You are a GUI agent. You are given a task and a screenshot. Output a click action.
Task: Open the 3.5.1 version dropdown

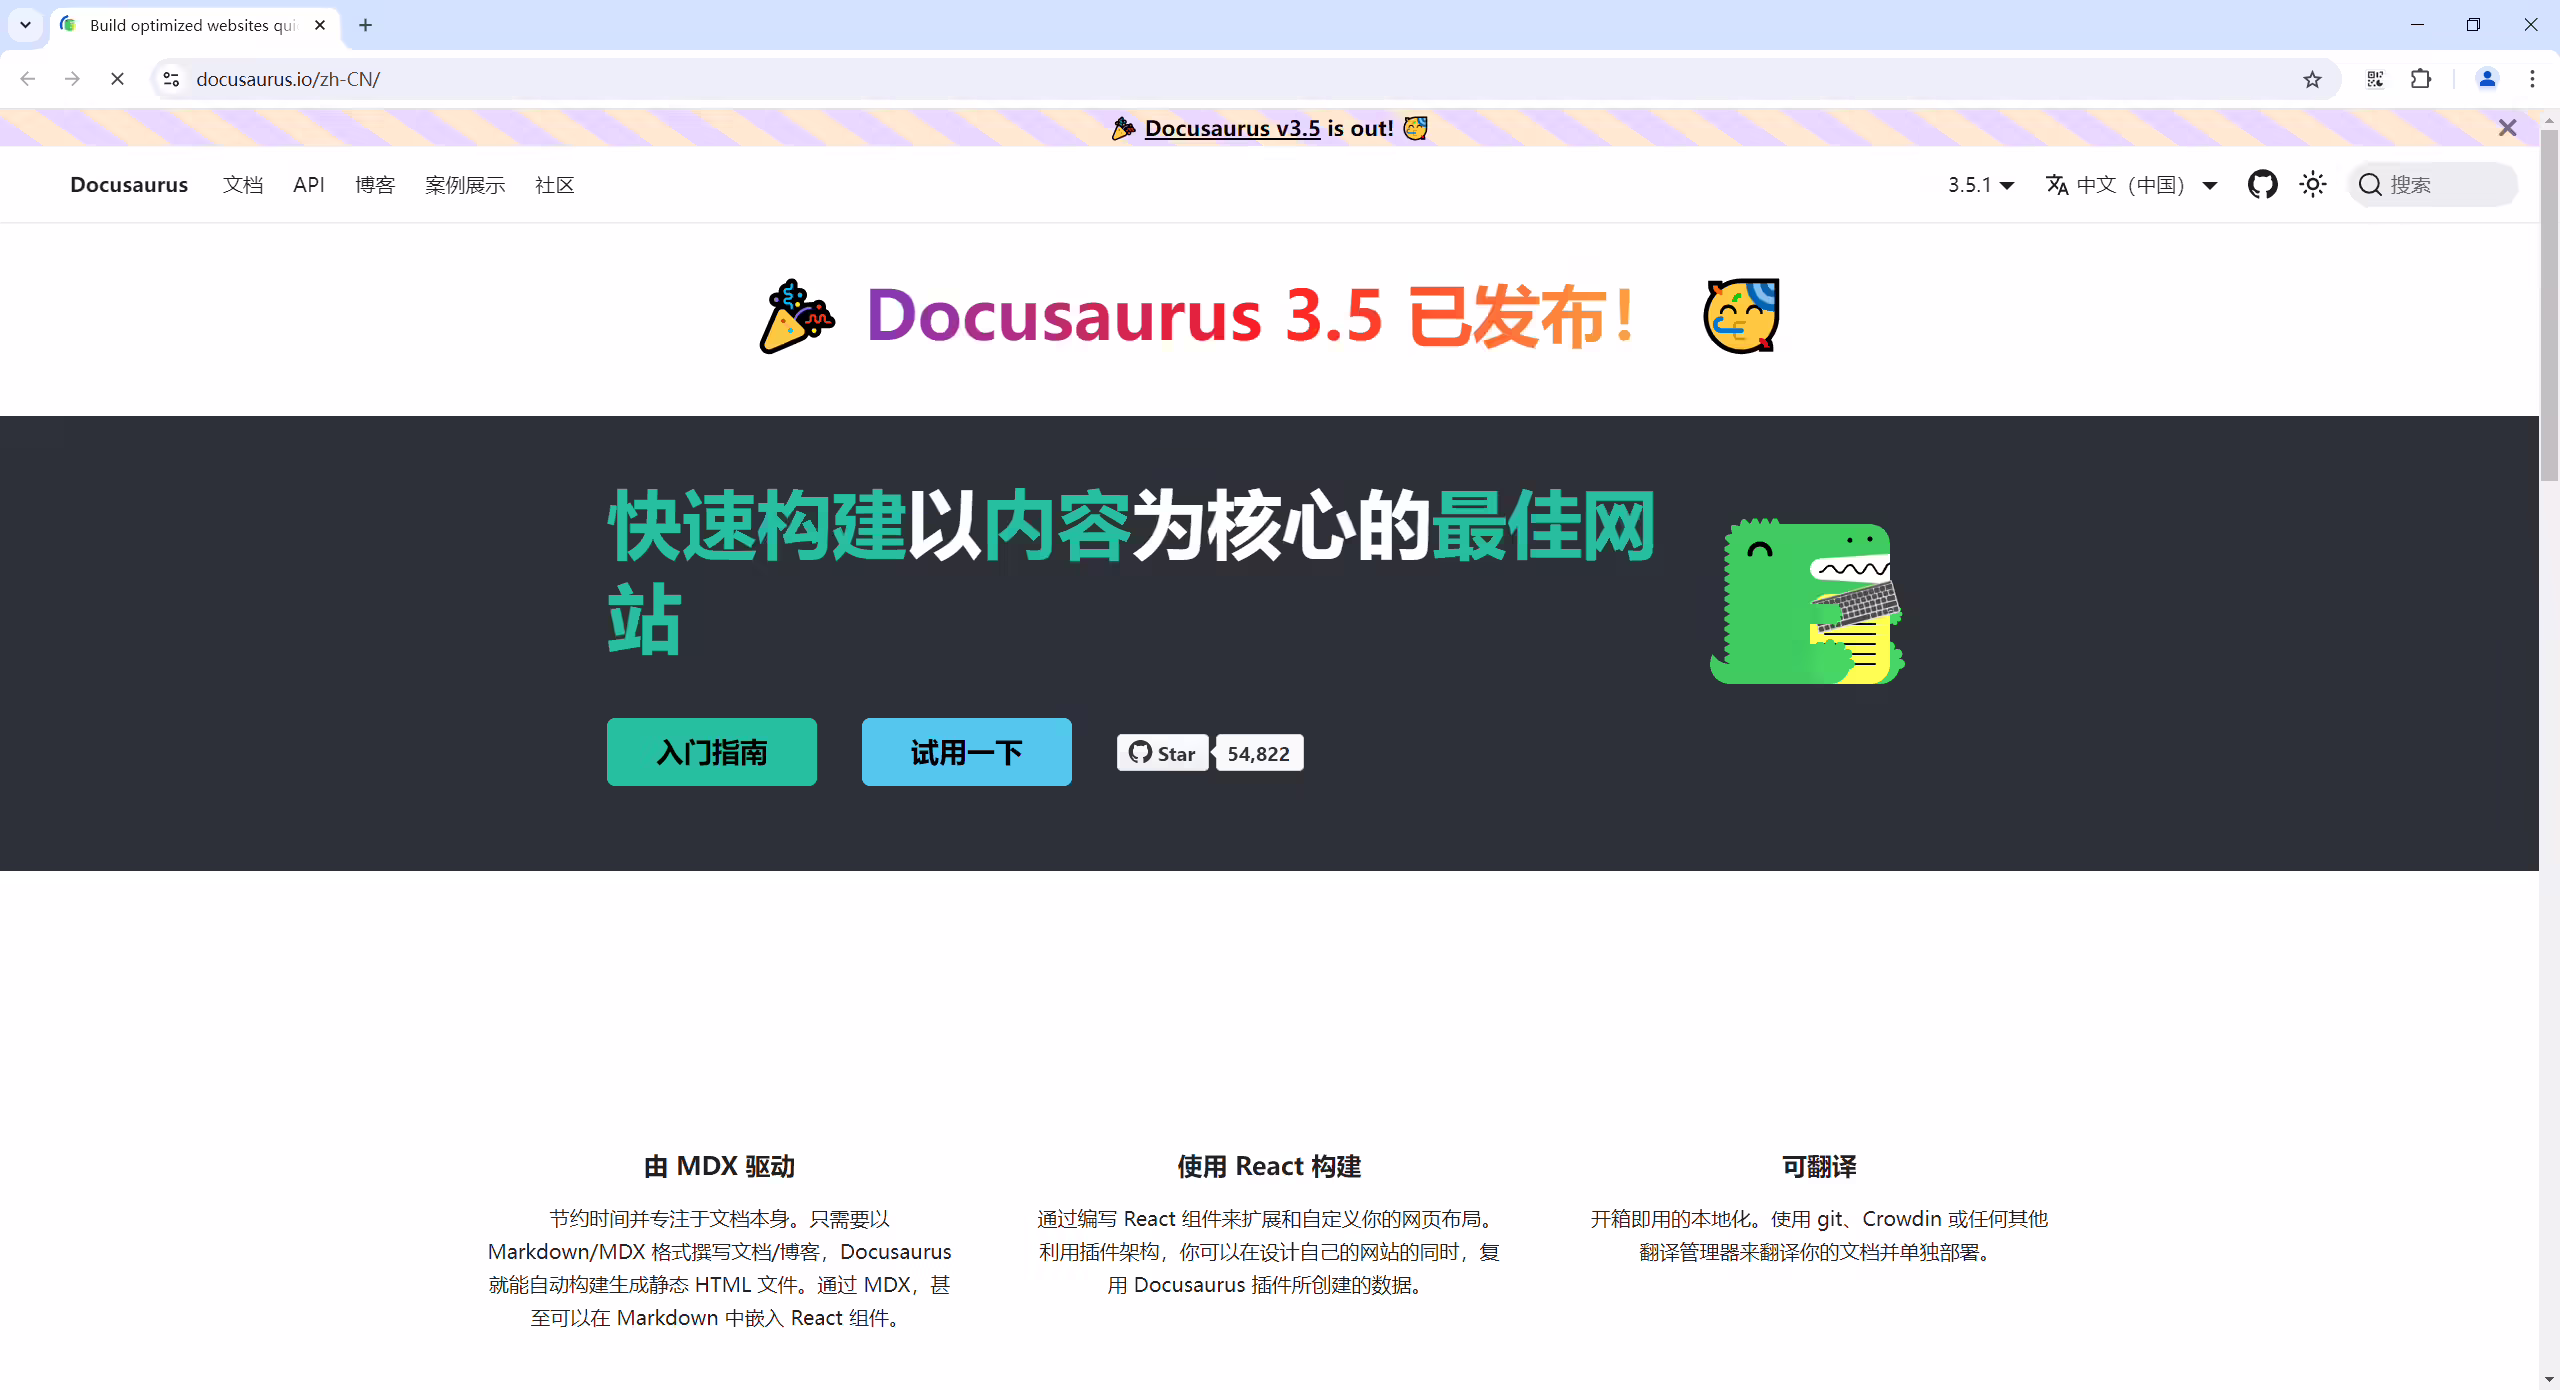[x=1981, y=185]
